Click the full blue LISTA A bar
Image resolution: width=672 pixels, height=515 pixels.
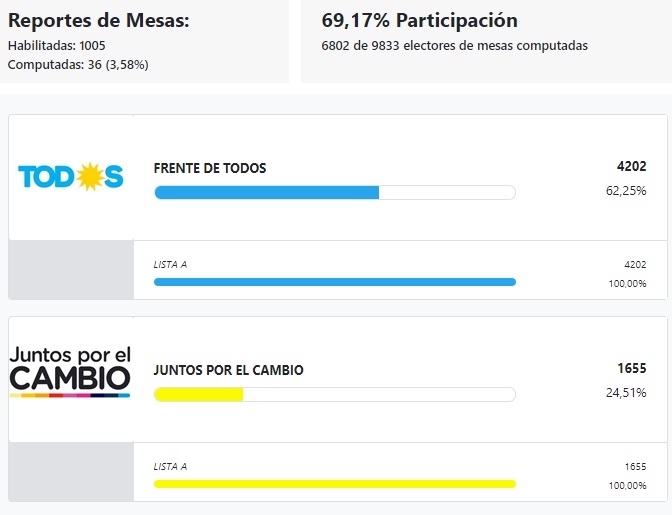[x=334, y=282]
